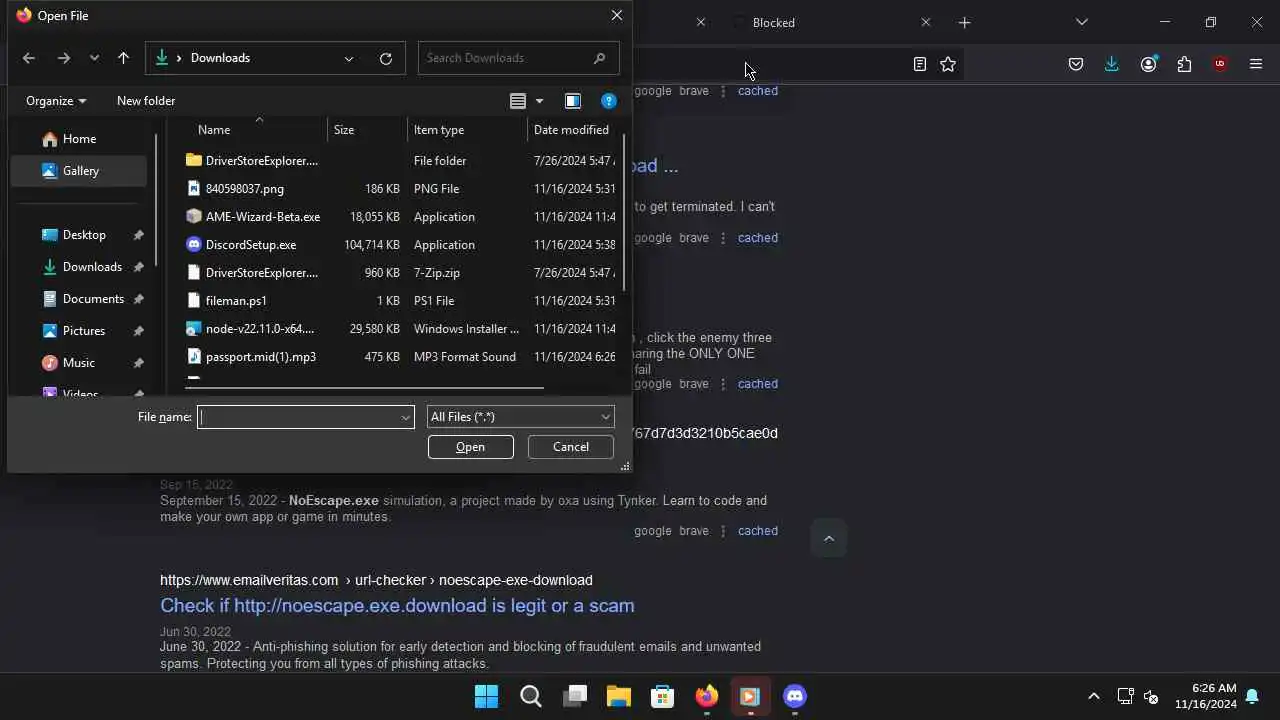List all tabs dropdown in Firefox
The width and height of the screenshot is (1280, 720).
1082,22
